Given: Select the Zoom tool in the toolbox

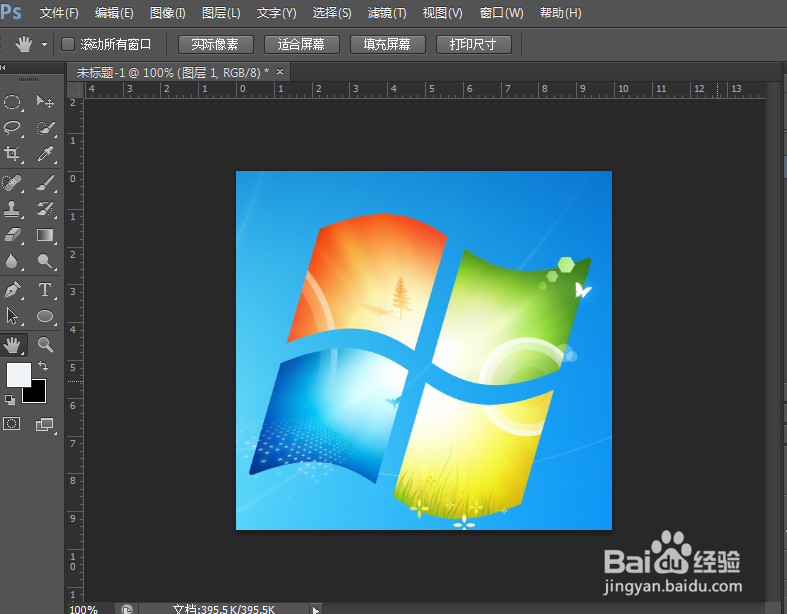Looking at the screenshot, I should point(45,345).
